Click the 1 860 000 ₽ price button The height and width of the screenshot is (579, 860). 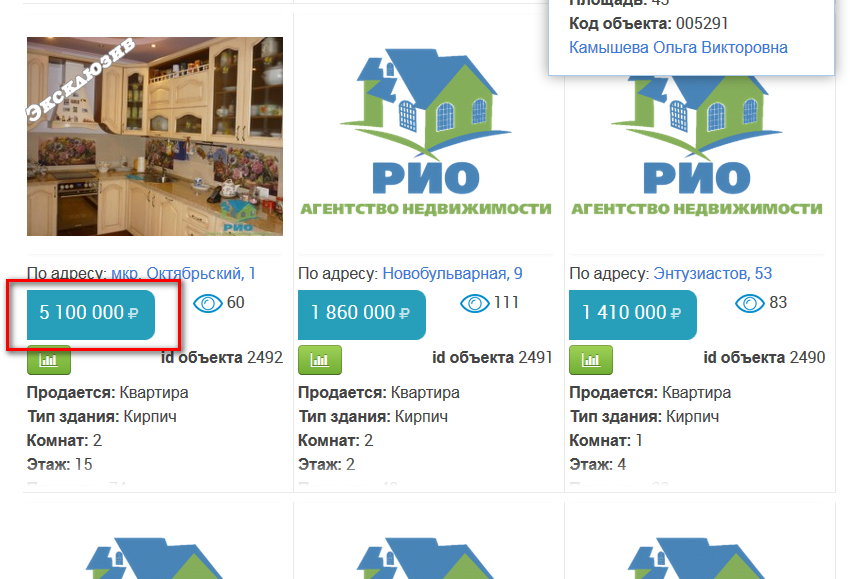click(361, 315)
